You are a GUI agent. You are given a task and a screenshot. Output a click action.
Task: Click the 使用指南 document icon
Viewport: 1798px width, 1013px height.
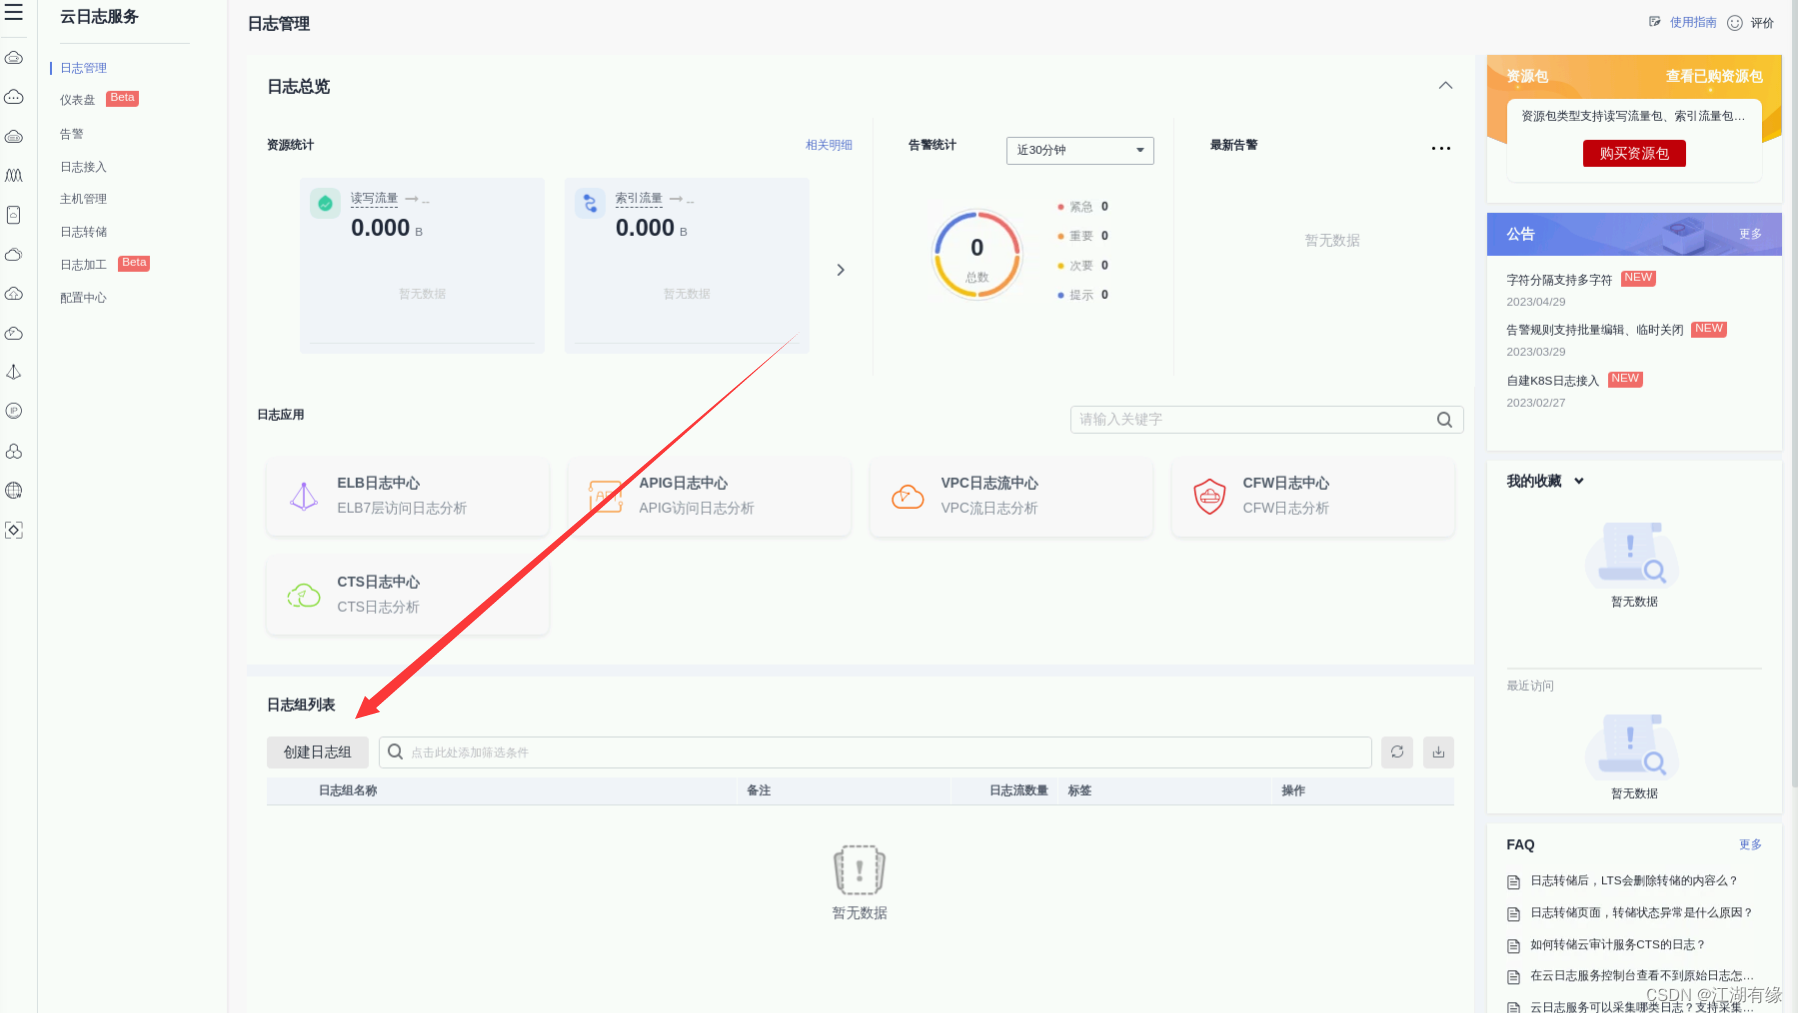click(x=1655, y=22)
